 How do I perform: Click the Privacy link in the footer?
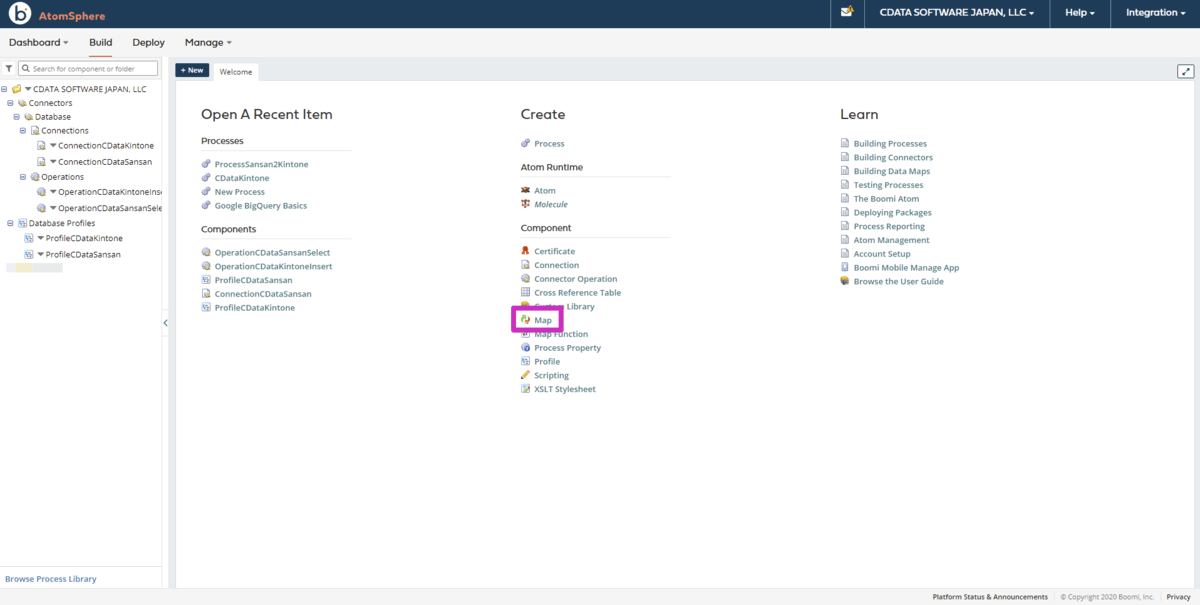[1178, 597]
